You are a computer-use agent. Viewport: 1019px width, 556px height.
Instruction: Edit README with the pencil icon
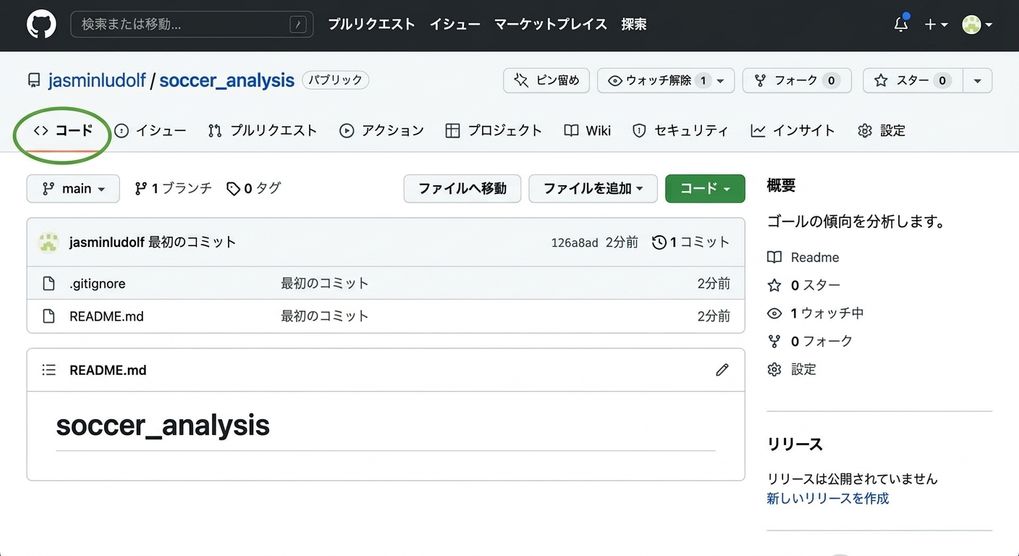pos(722,370)
